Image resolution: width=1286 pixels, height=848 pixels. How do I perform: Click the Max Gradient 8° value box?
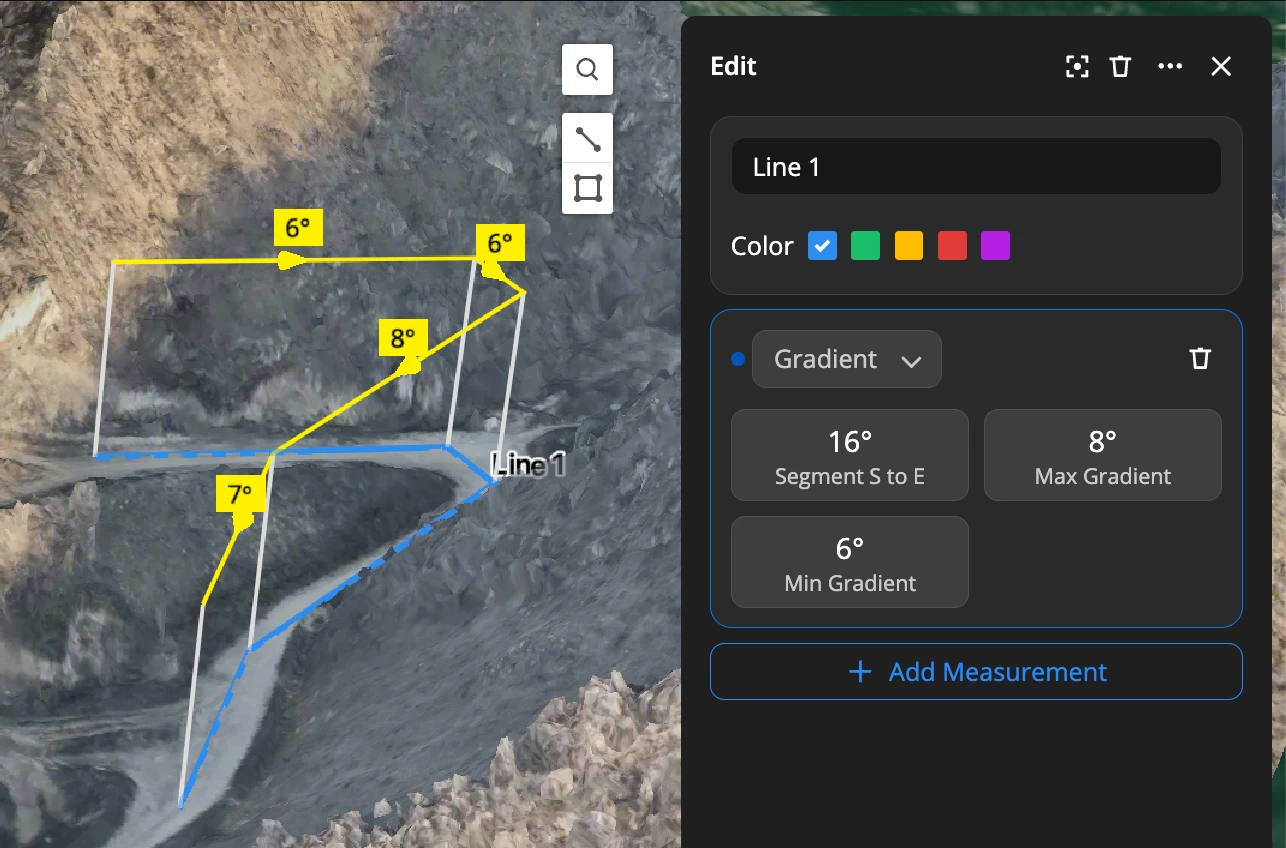[x=1102, y=455]
